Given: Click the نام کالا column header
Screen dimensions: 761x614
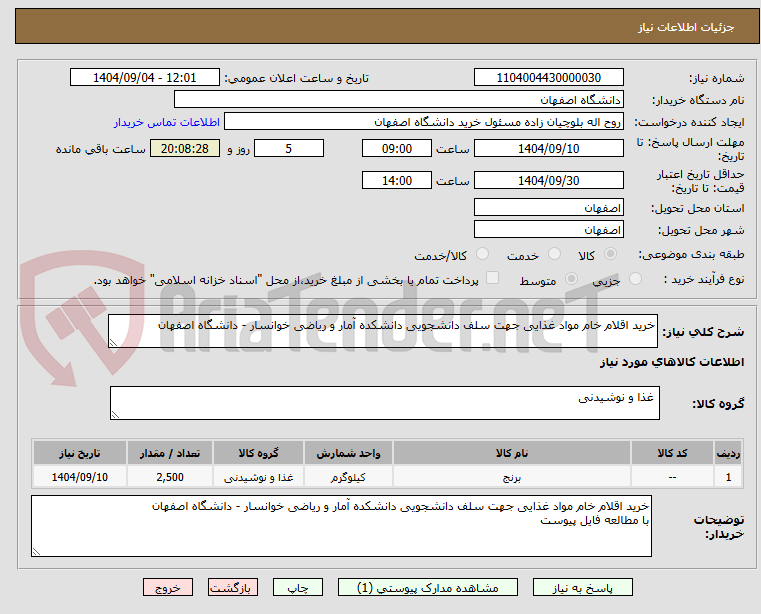Looking at the screenshot, I should point(512,453).
